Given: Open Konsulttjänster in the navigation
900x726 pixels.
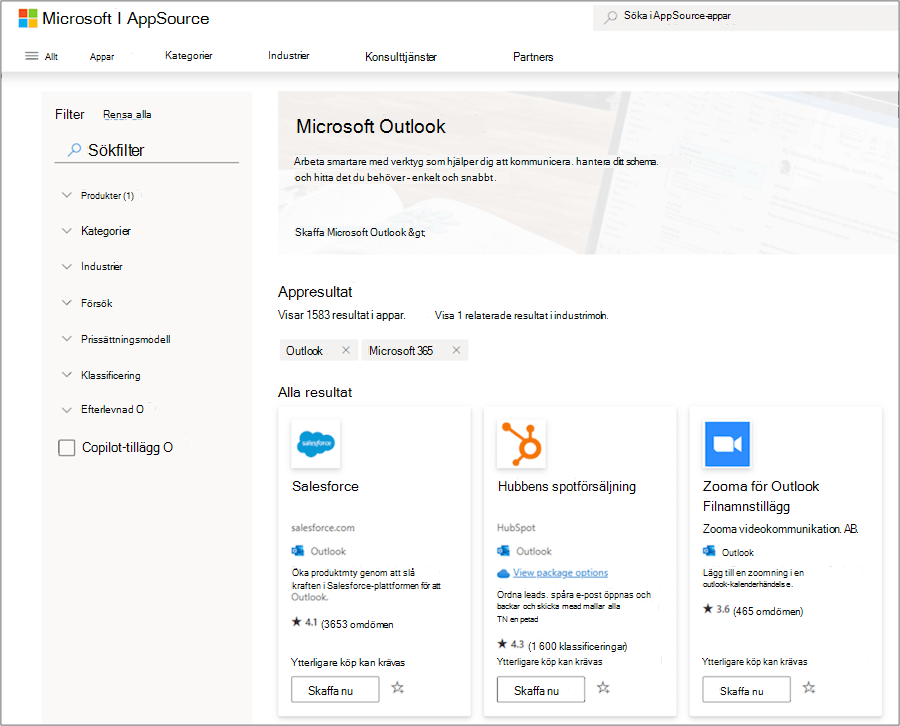Looking at the screenshot, I should [x=401, y=57].
